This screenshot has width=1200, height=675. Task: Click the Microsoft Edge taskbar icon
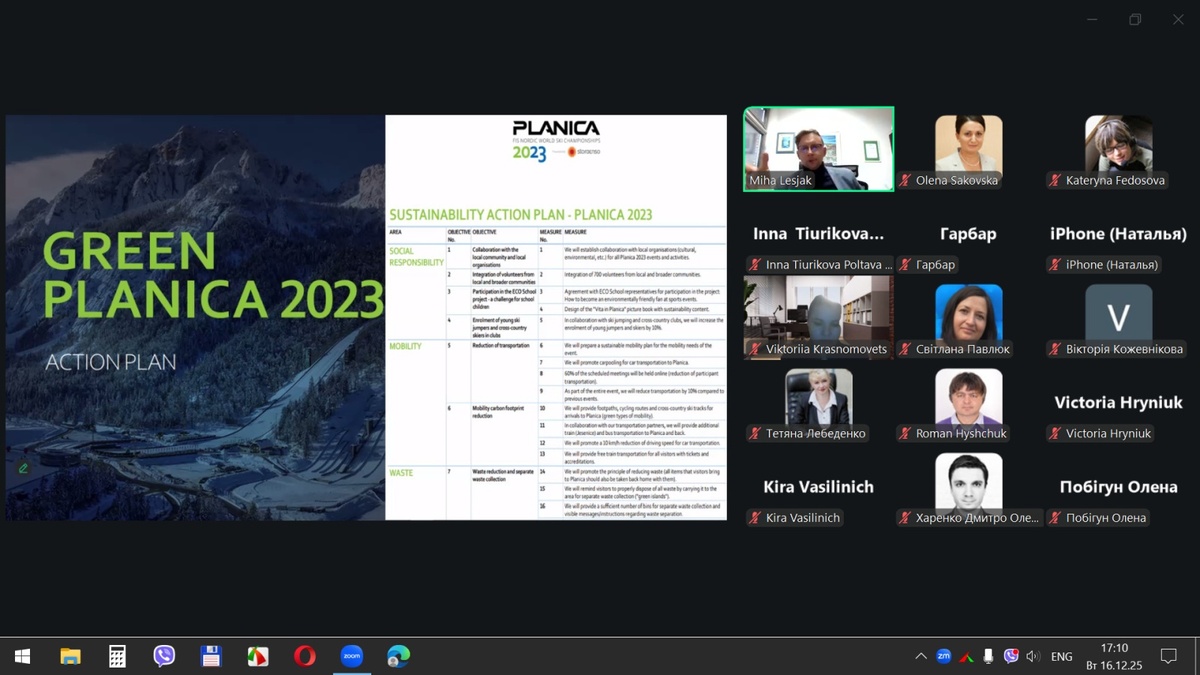point(398,656)
